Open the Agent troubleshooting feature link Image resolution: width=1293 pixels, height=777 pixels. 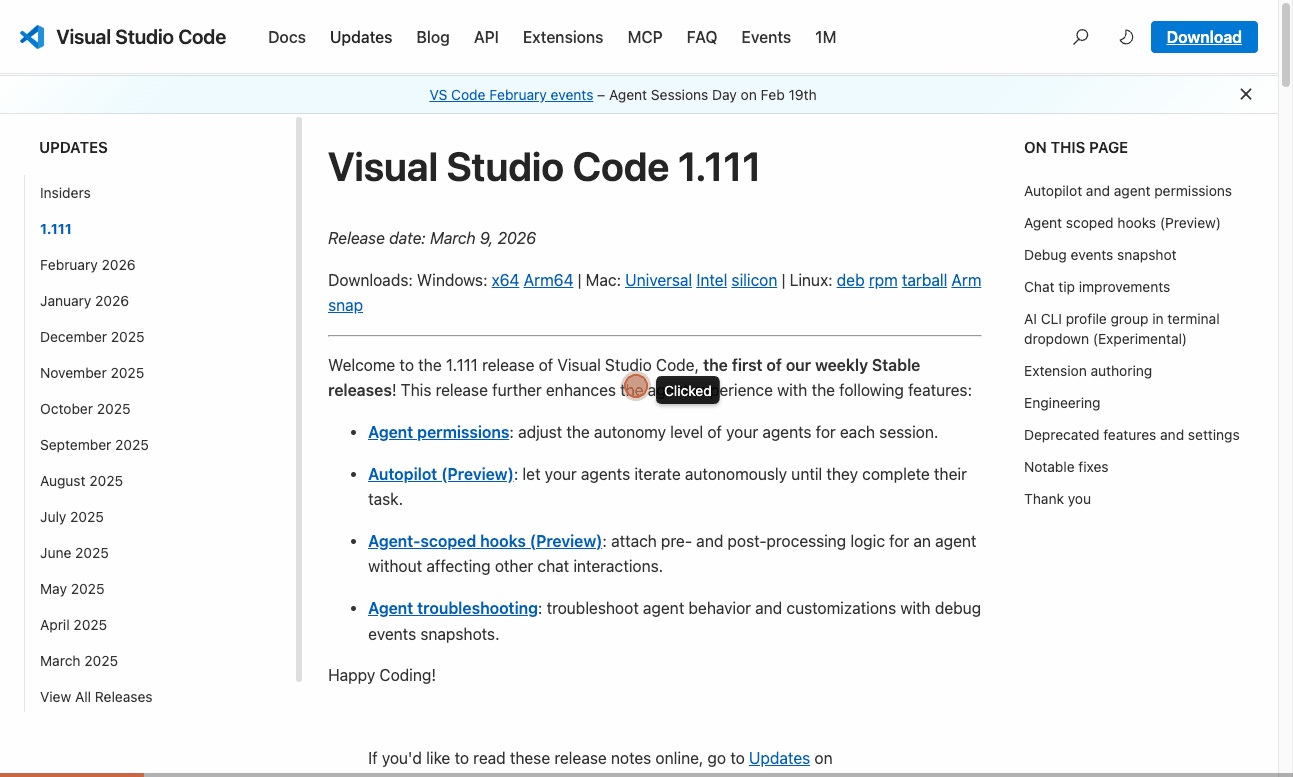453,608
